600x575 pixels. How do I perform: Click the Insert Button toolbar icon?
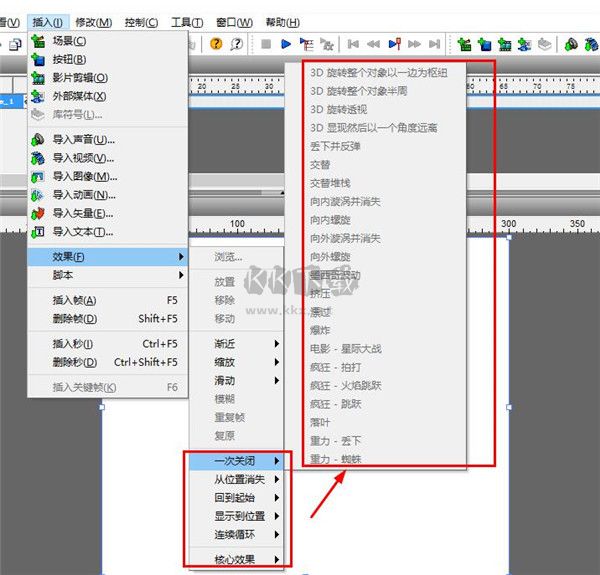pyautogui.click(x=484, y=44)
